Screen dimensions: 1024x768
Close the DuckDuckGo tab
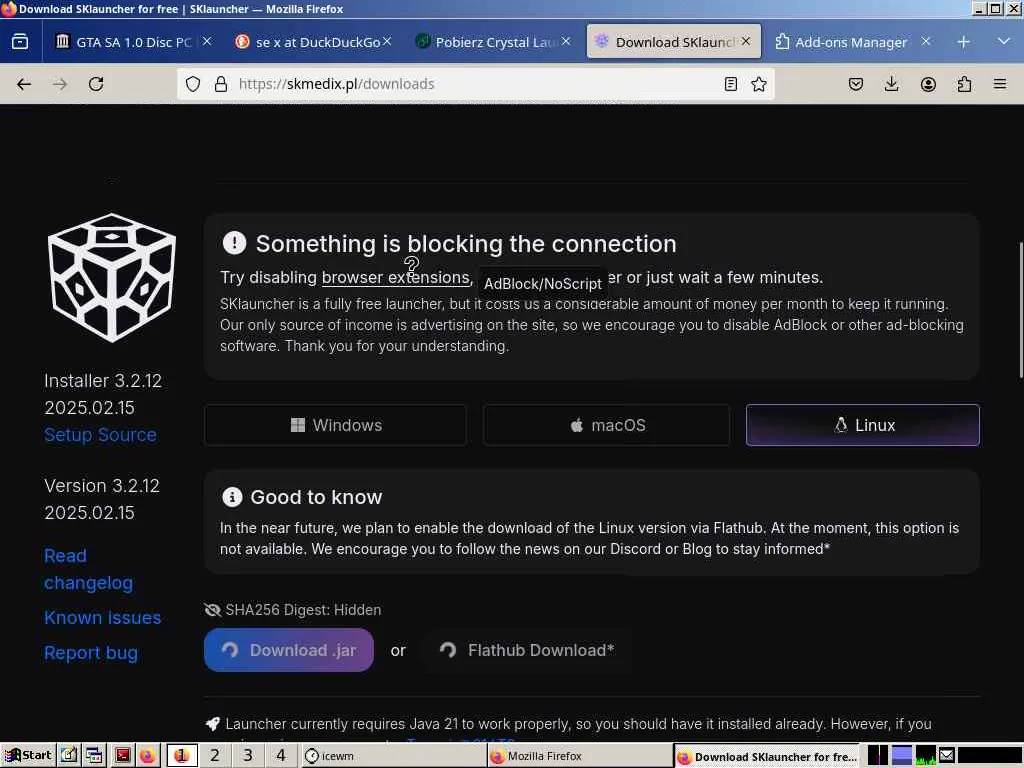(x=387, y=41)
